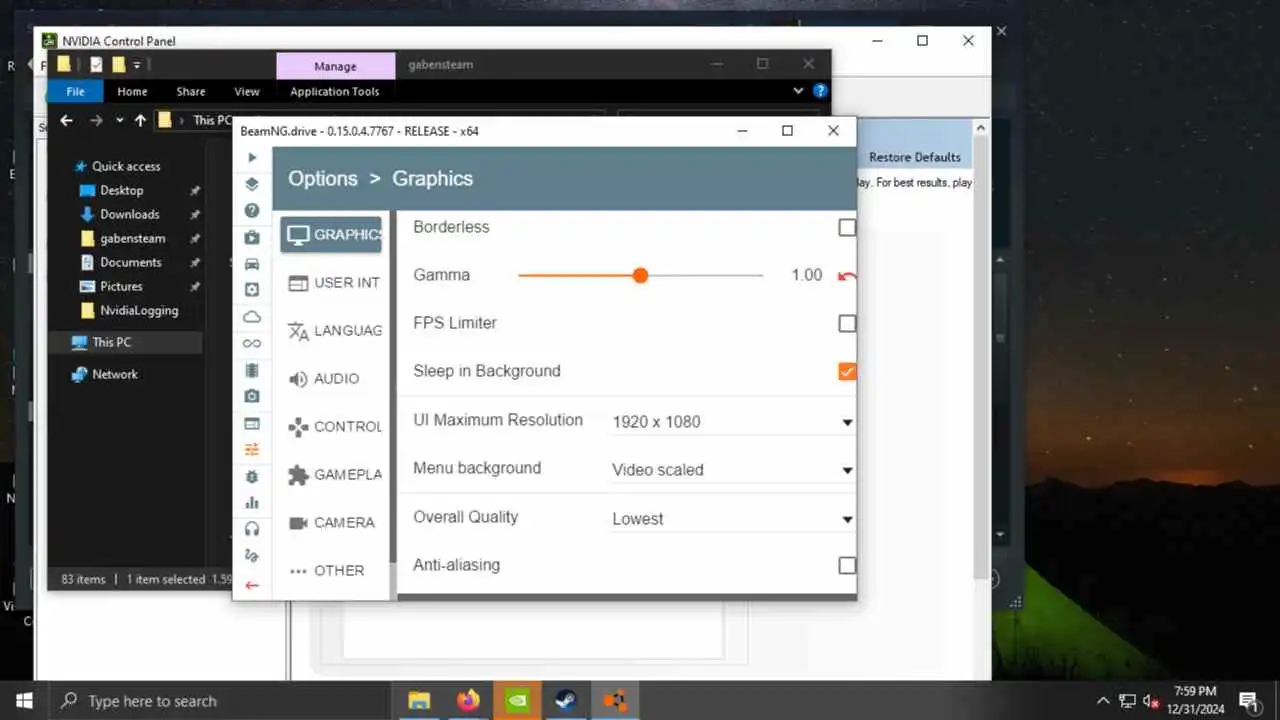
Task: Open the help question mark icon in BeamNG
Action: click(252, 211)
